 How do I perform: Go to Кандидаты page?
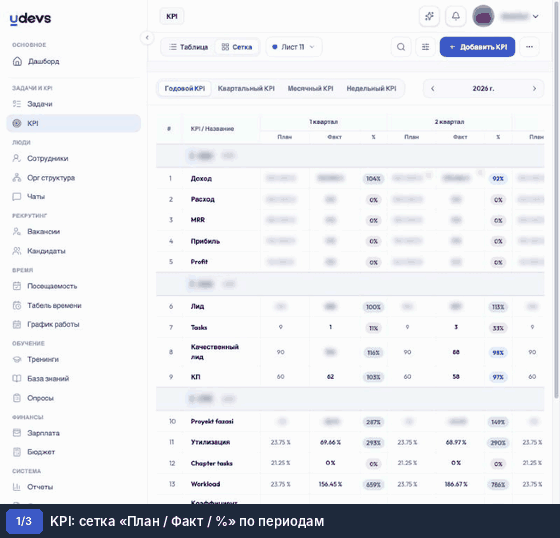coord(46,251)
